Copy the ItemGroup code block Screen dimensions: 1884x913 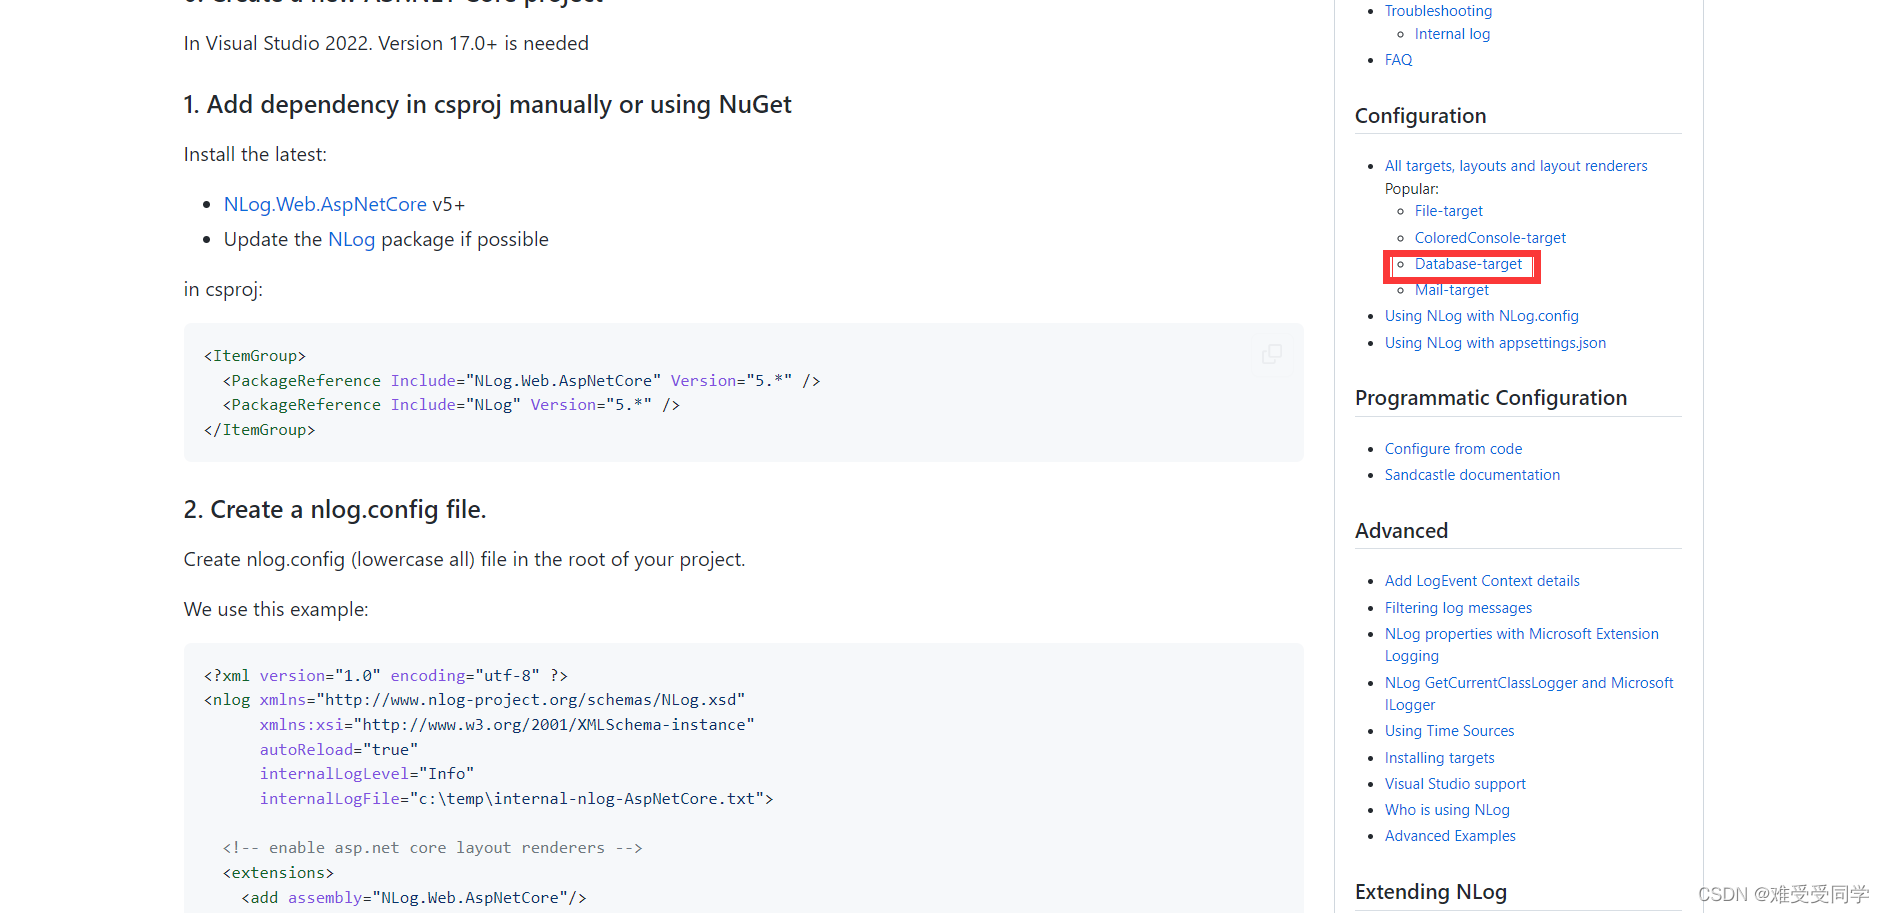tap(1272, 354)
